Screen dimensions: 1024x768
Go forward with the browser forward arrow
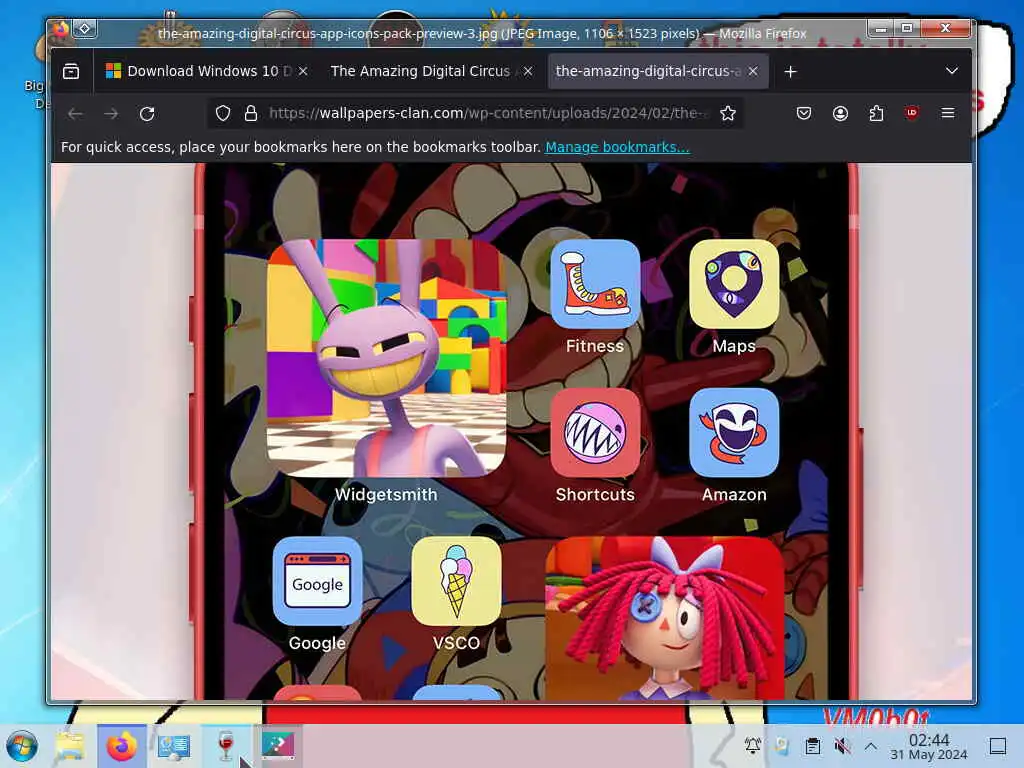point(111,114)
